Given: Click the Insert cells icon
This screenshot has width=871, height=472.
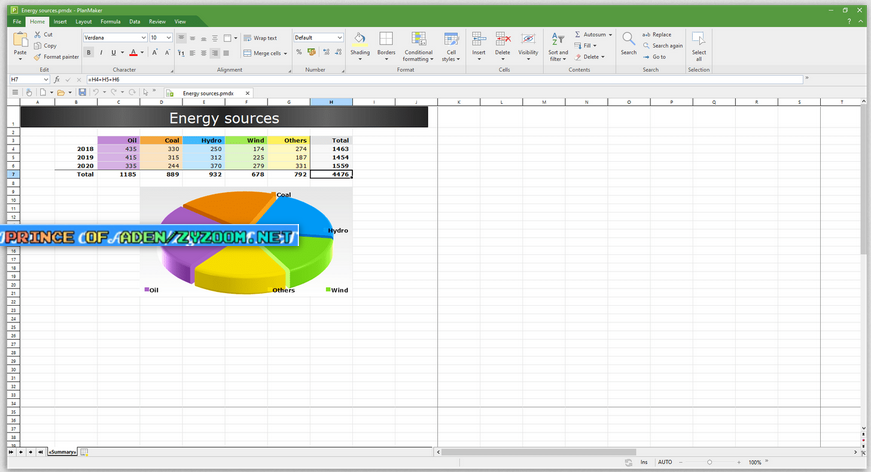Looking at the screenshot, I should 479,39.
